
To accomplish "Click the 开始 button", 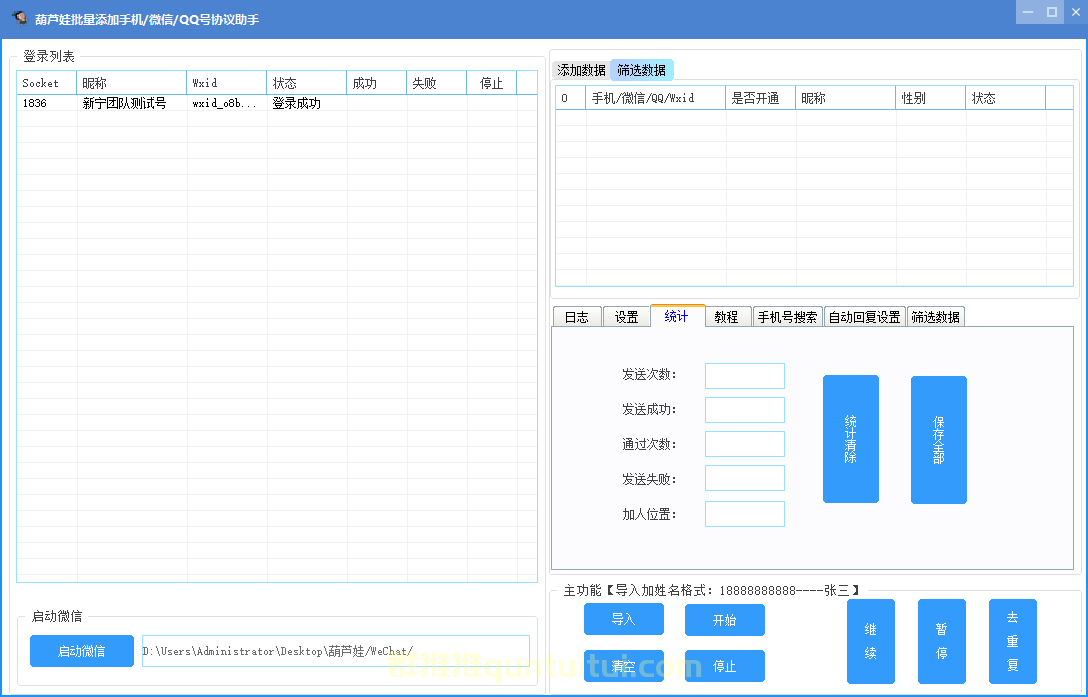I will (724, 620).
